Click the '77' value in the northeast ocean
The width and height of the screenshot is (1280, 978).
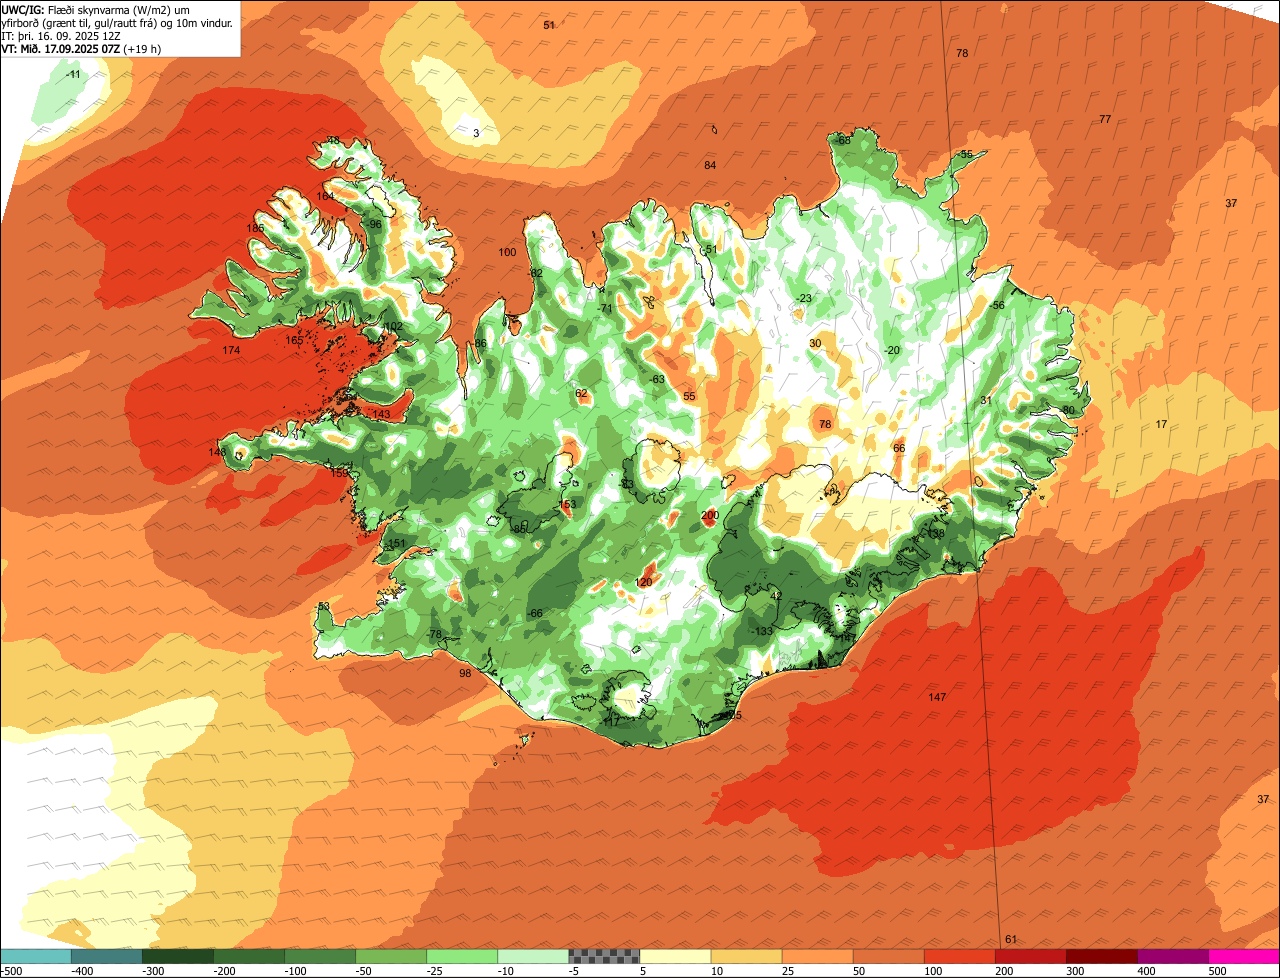pyautogui.click(x=1105, y=119)
